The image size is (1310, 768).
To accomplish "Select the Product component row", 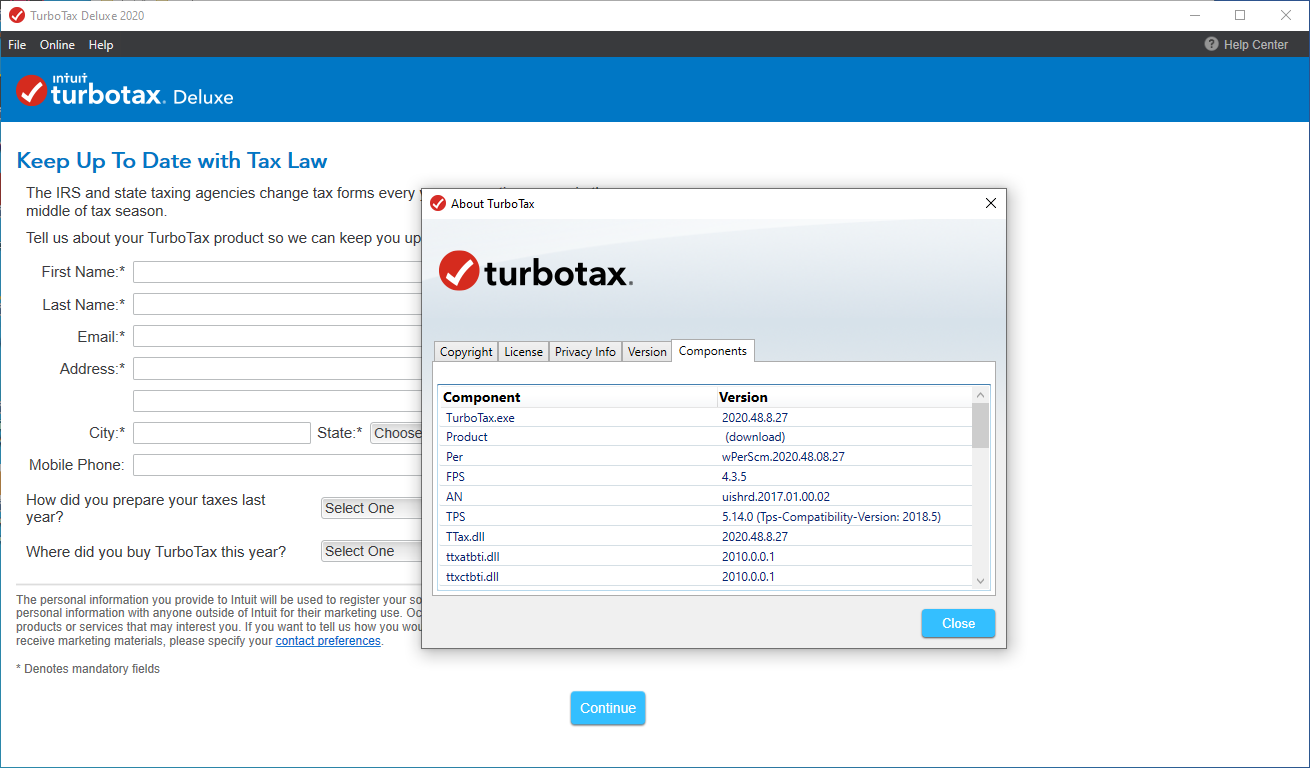I will coord(705,437).
